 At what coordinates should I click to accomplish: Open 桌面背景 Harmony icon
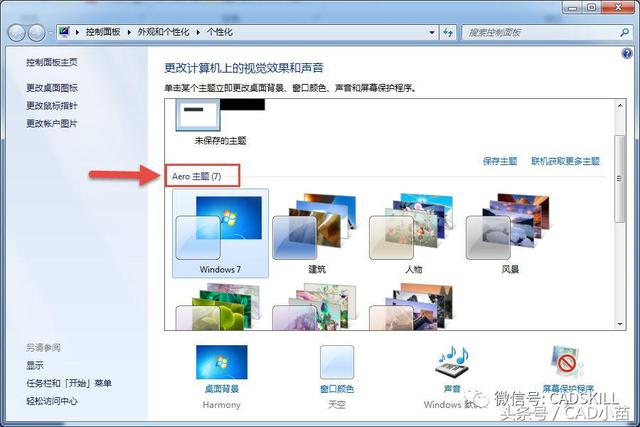(x=222, y=362)
